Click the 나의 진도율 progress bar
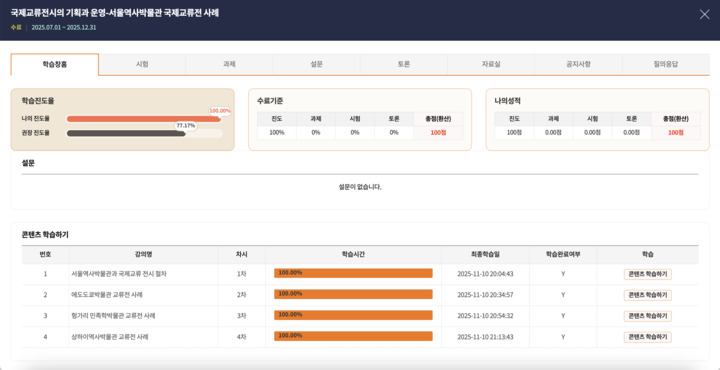The image size is (720, 370). (x=144, y=119)
